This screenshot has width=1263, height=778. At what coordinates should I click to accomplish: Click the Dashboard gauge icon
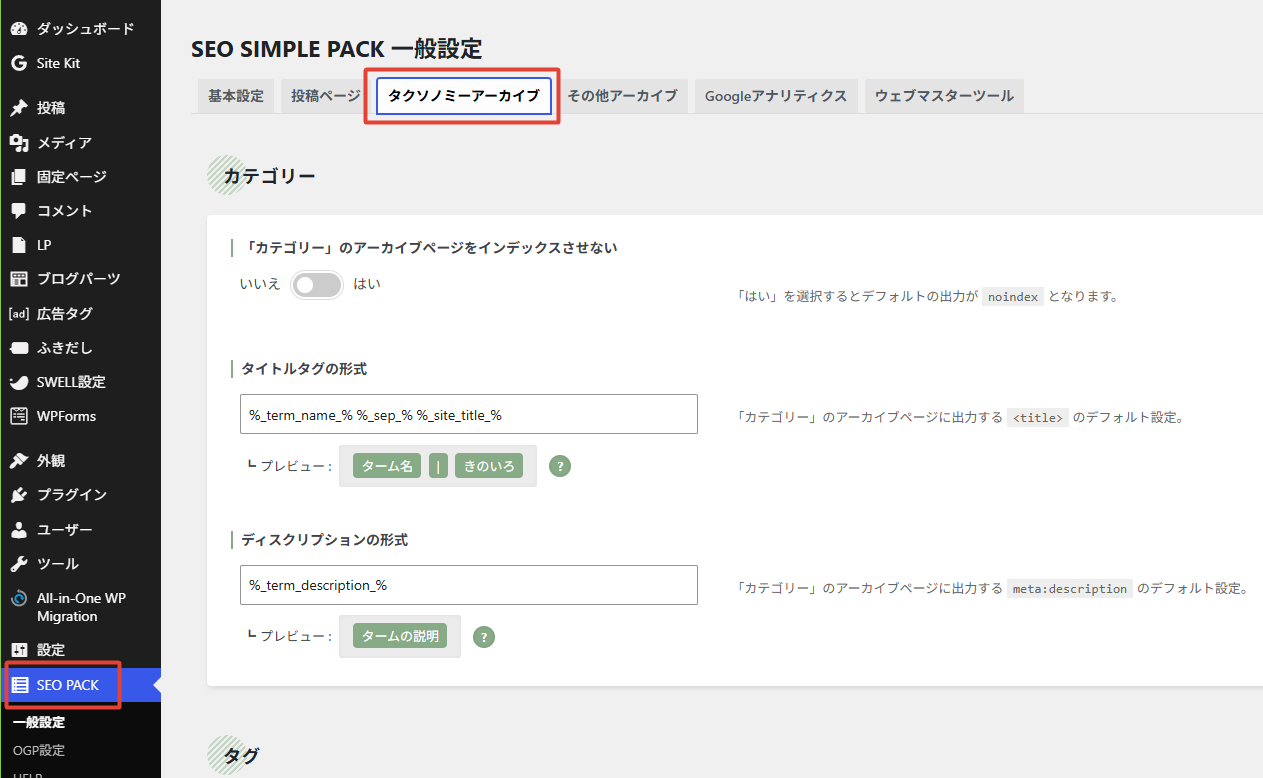pyautogui.click(x=19, y=29)
